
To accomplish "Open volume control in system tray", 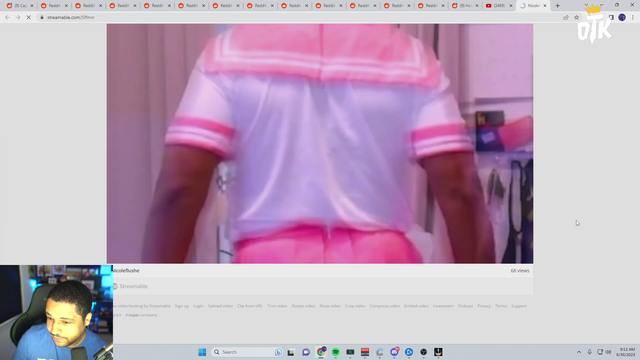I will pyautogui.click(x=608, y=352).
